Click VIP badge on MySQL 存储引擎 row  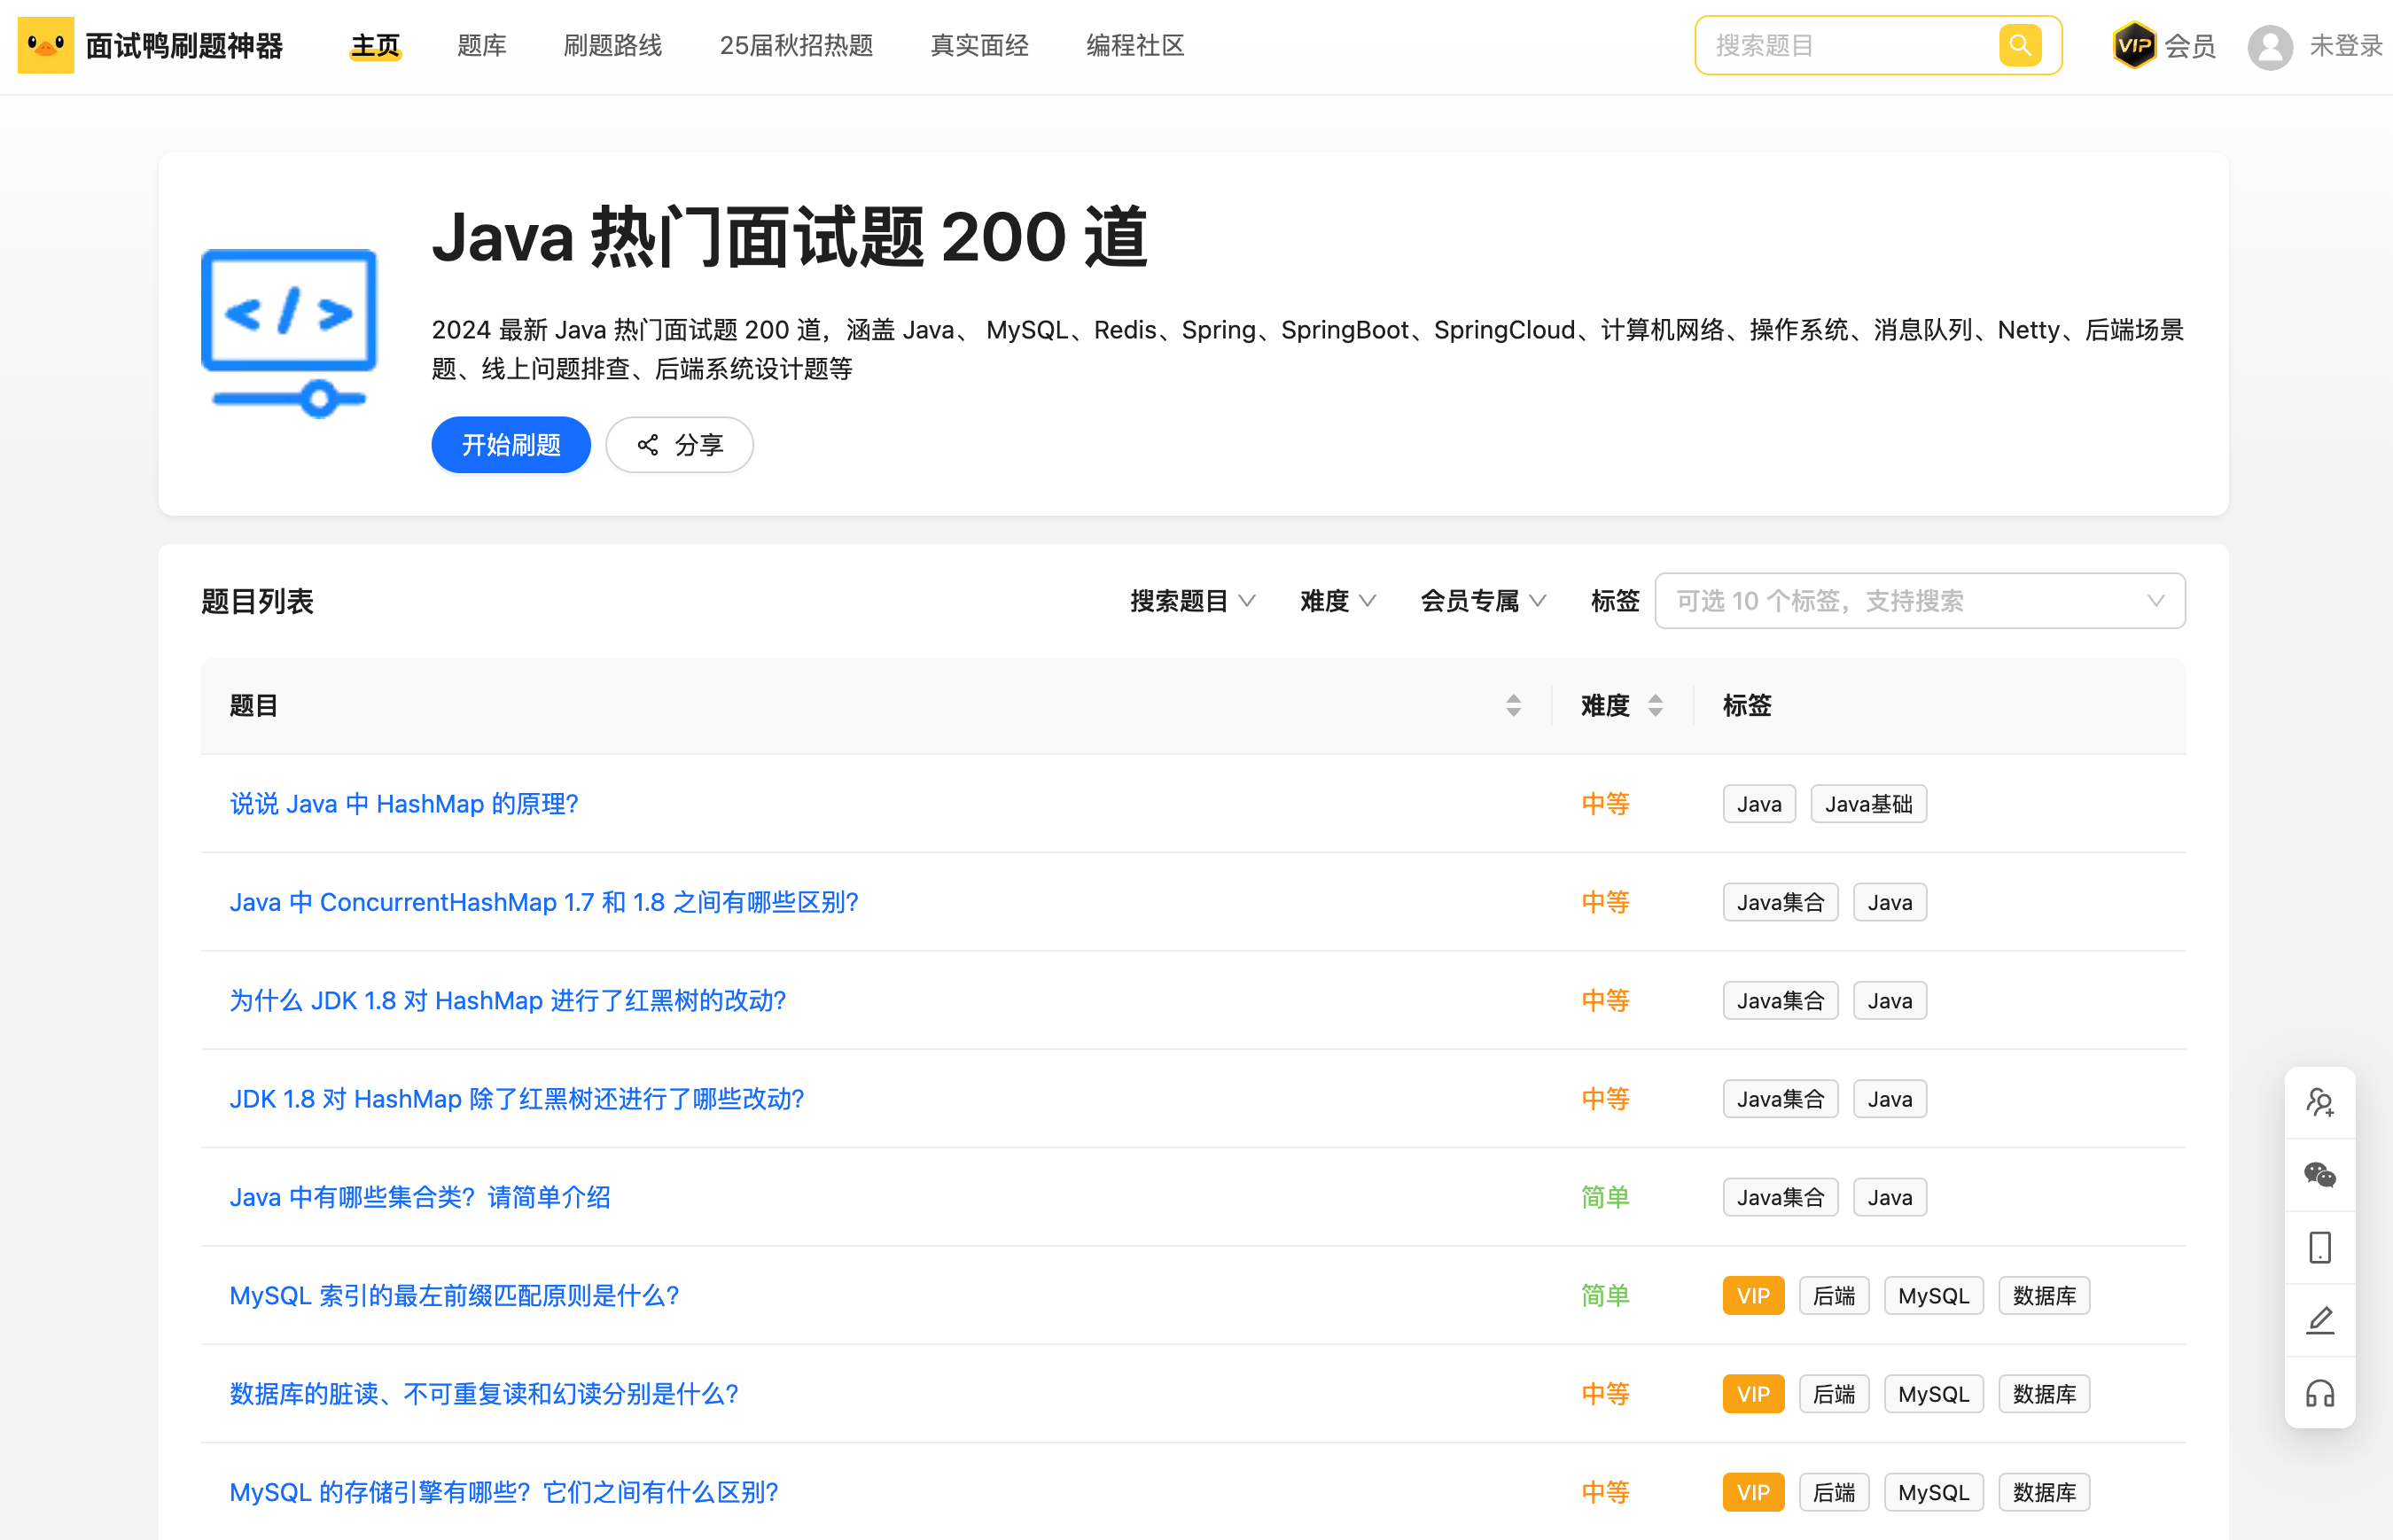(1752, 1492)
